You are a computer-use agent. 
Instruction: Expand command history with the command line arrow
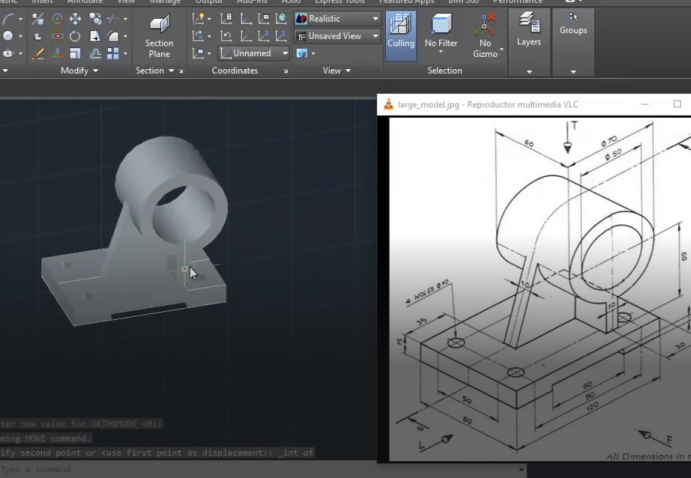[521, 470]
